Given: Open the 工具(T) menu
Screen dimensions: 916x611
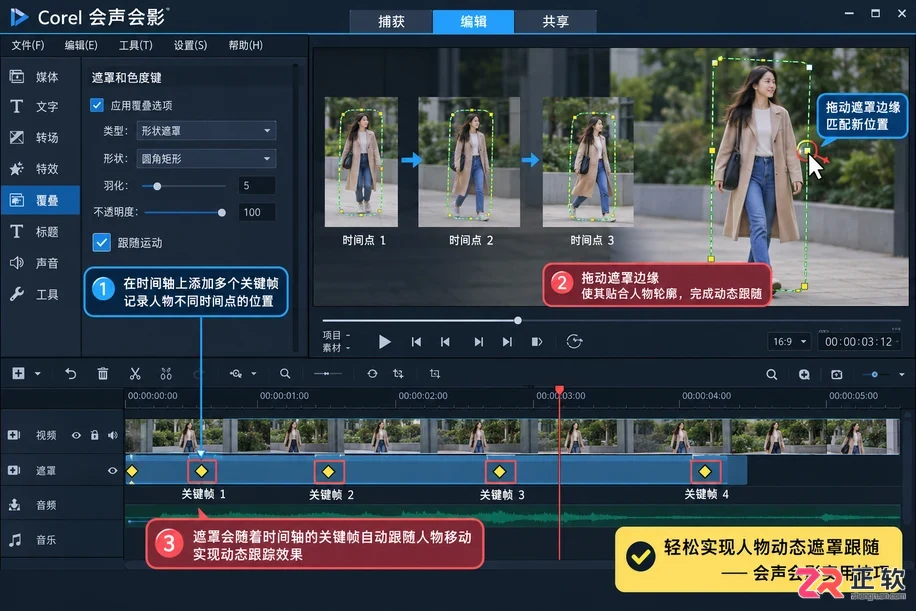Looking at the screenshot, I should pos(136,45).
